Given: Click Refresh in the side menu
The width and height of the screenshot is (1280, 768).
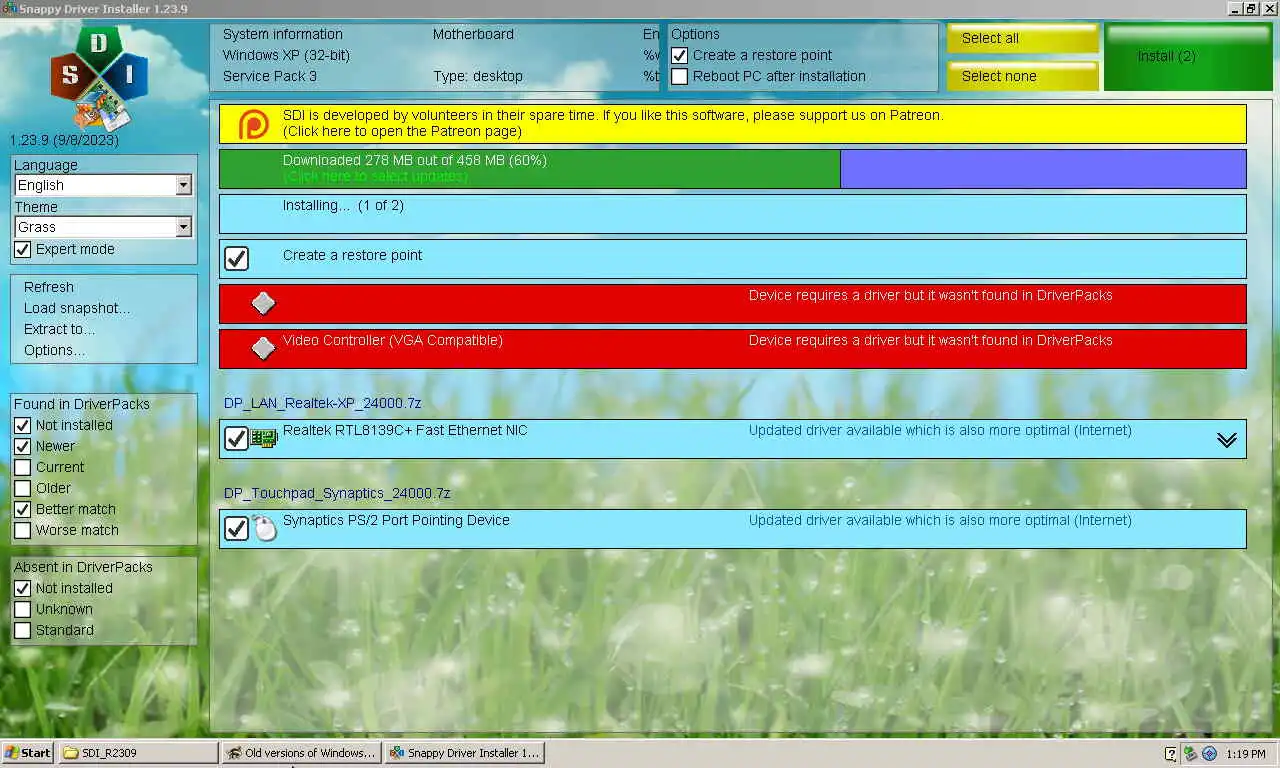Looking at the screenshot, I should click(x=49, y=287).
